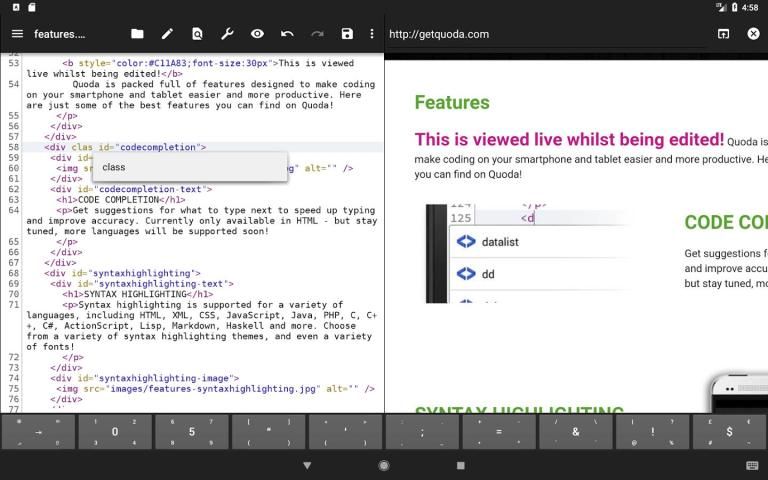Screen dimensions: 768x480
Task: Tap the features file name tab title
Action: click(x=60, y=34)
